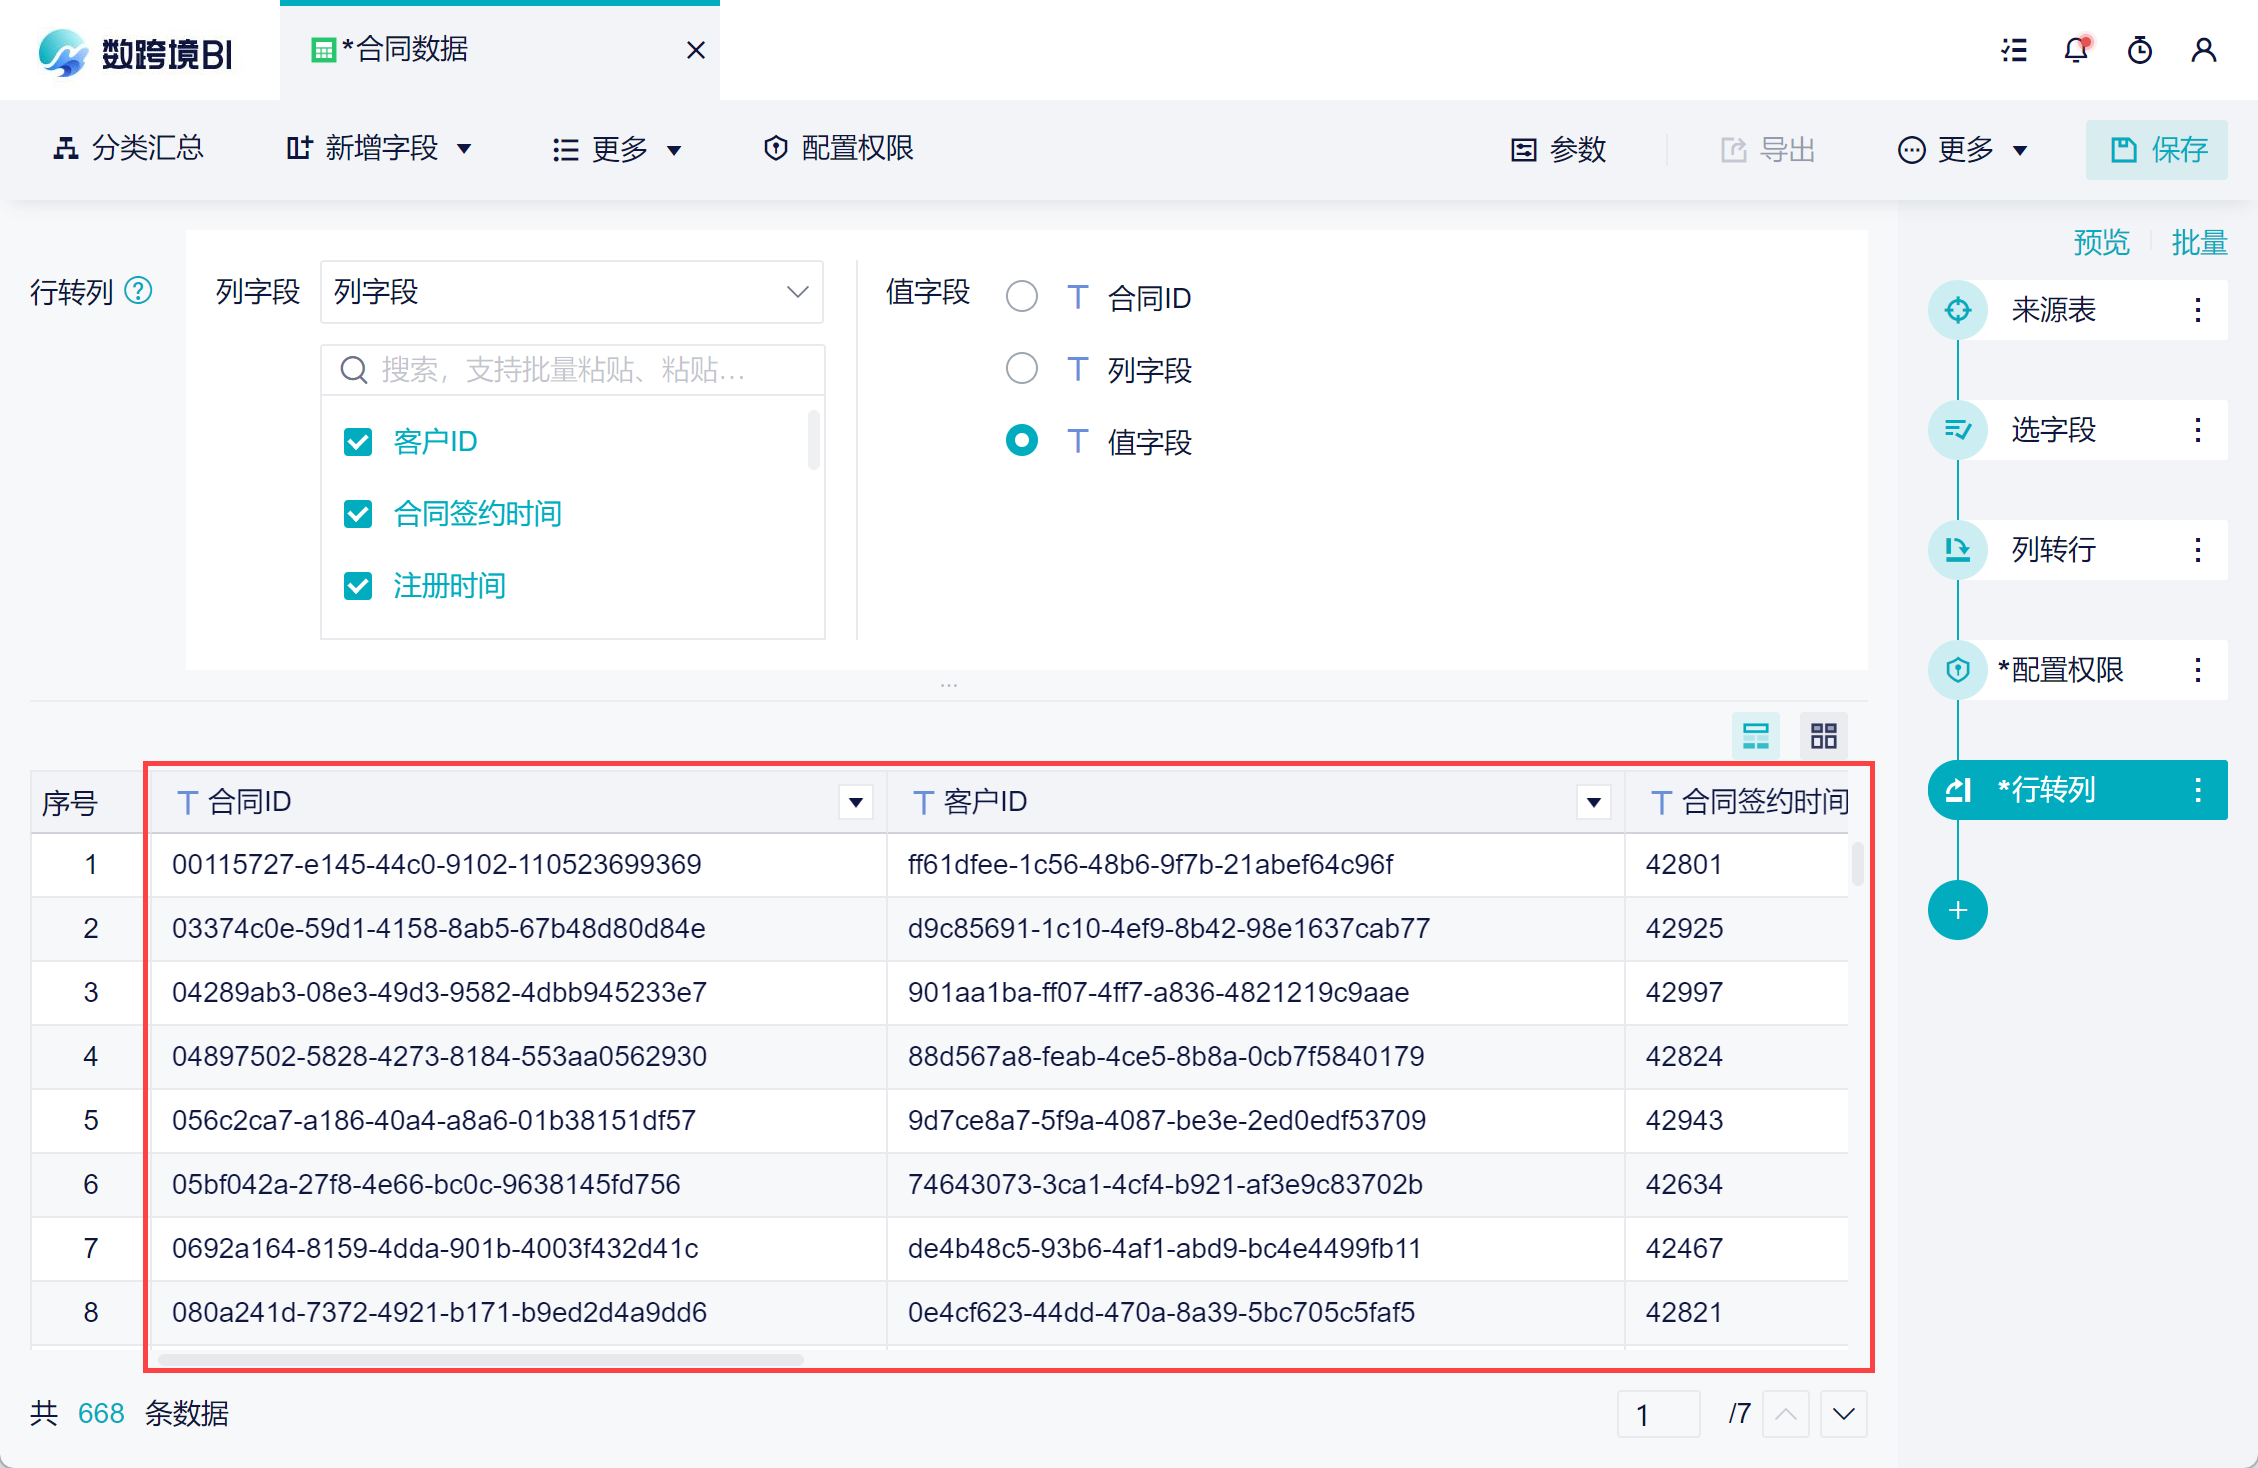Open notifications bell icon

coord(2077,50)
